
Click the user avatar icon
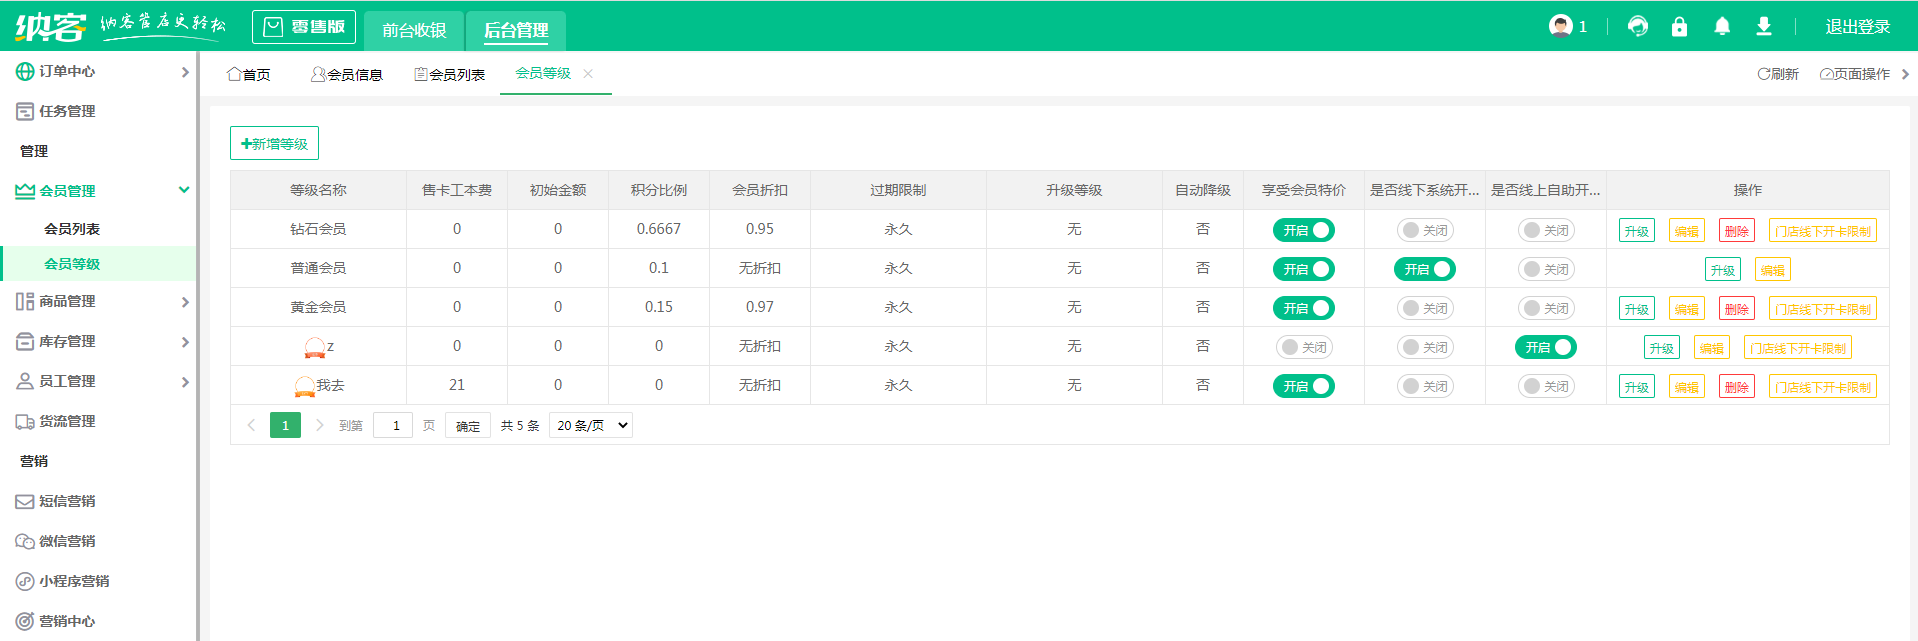(1560, 27)
